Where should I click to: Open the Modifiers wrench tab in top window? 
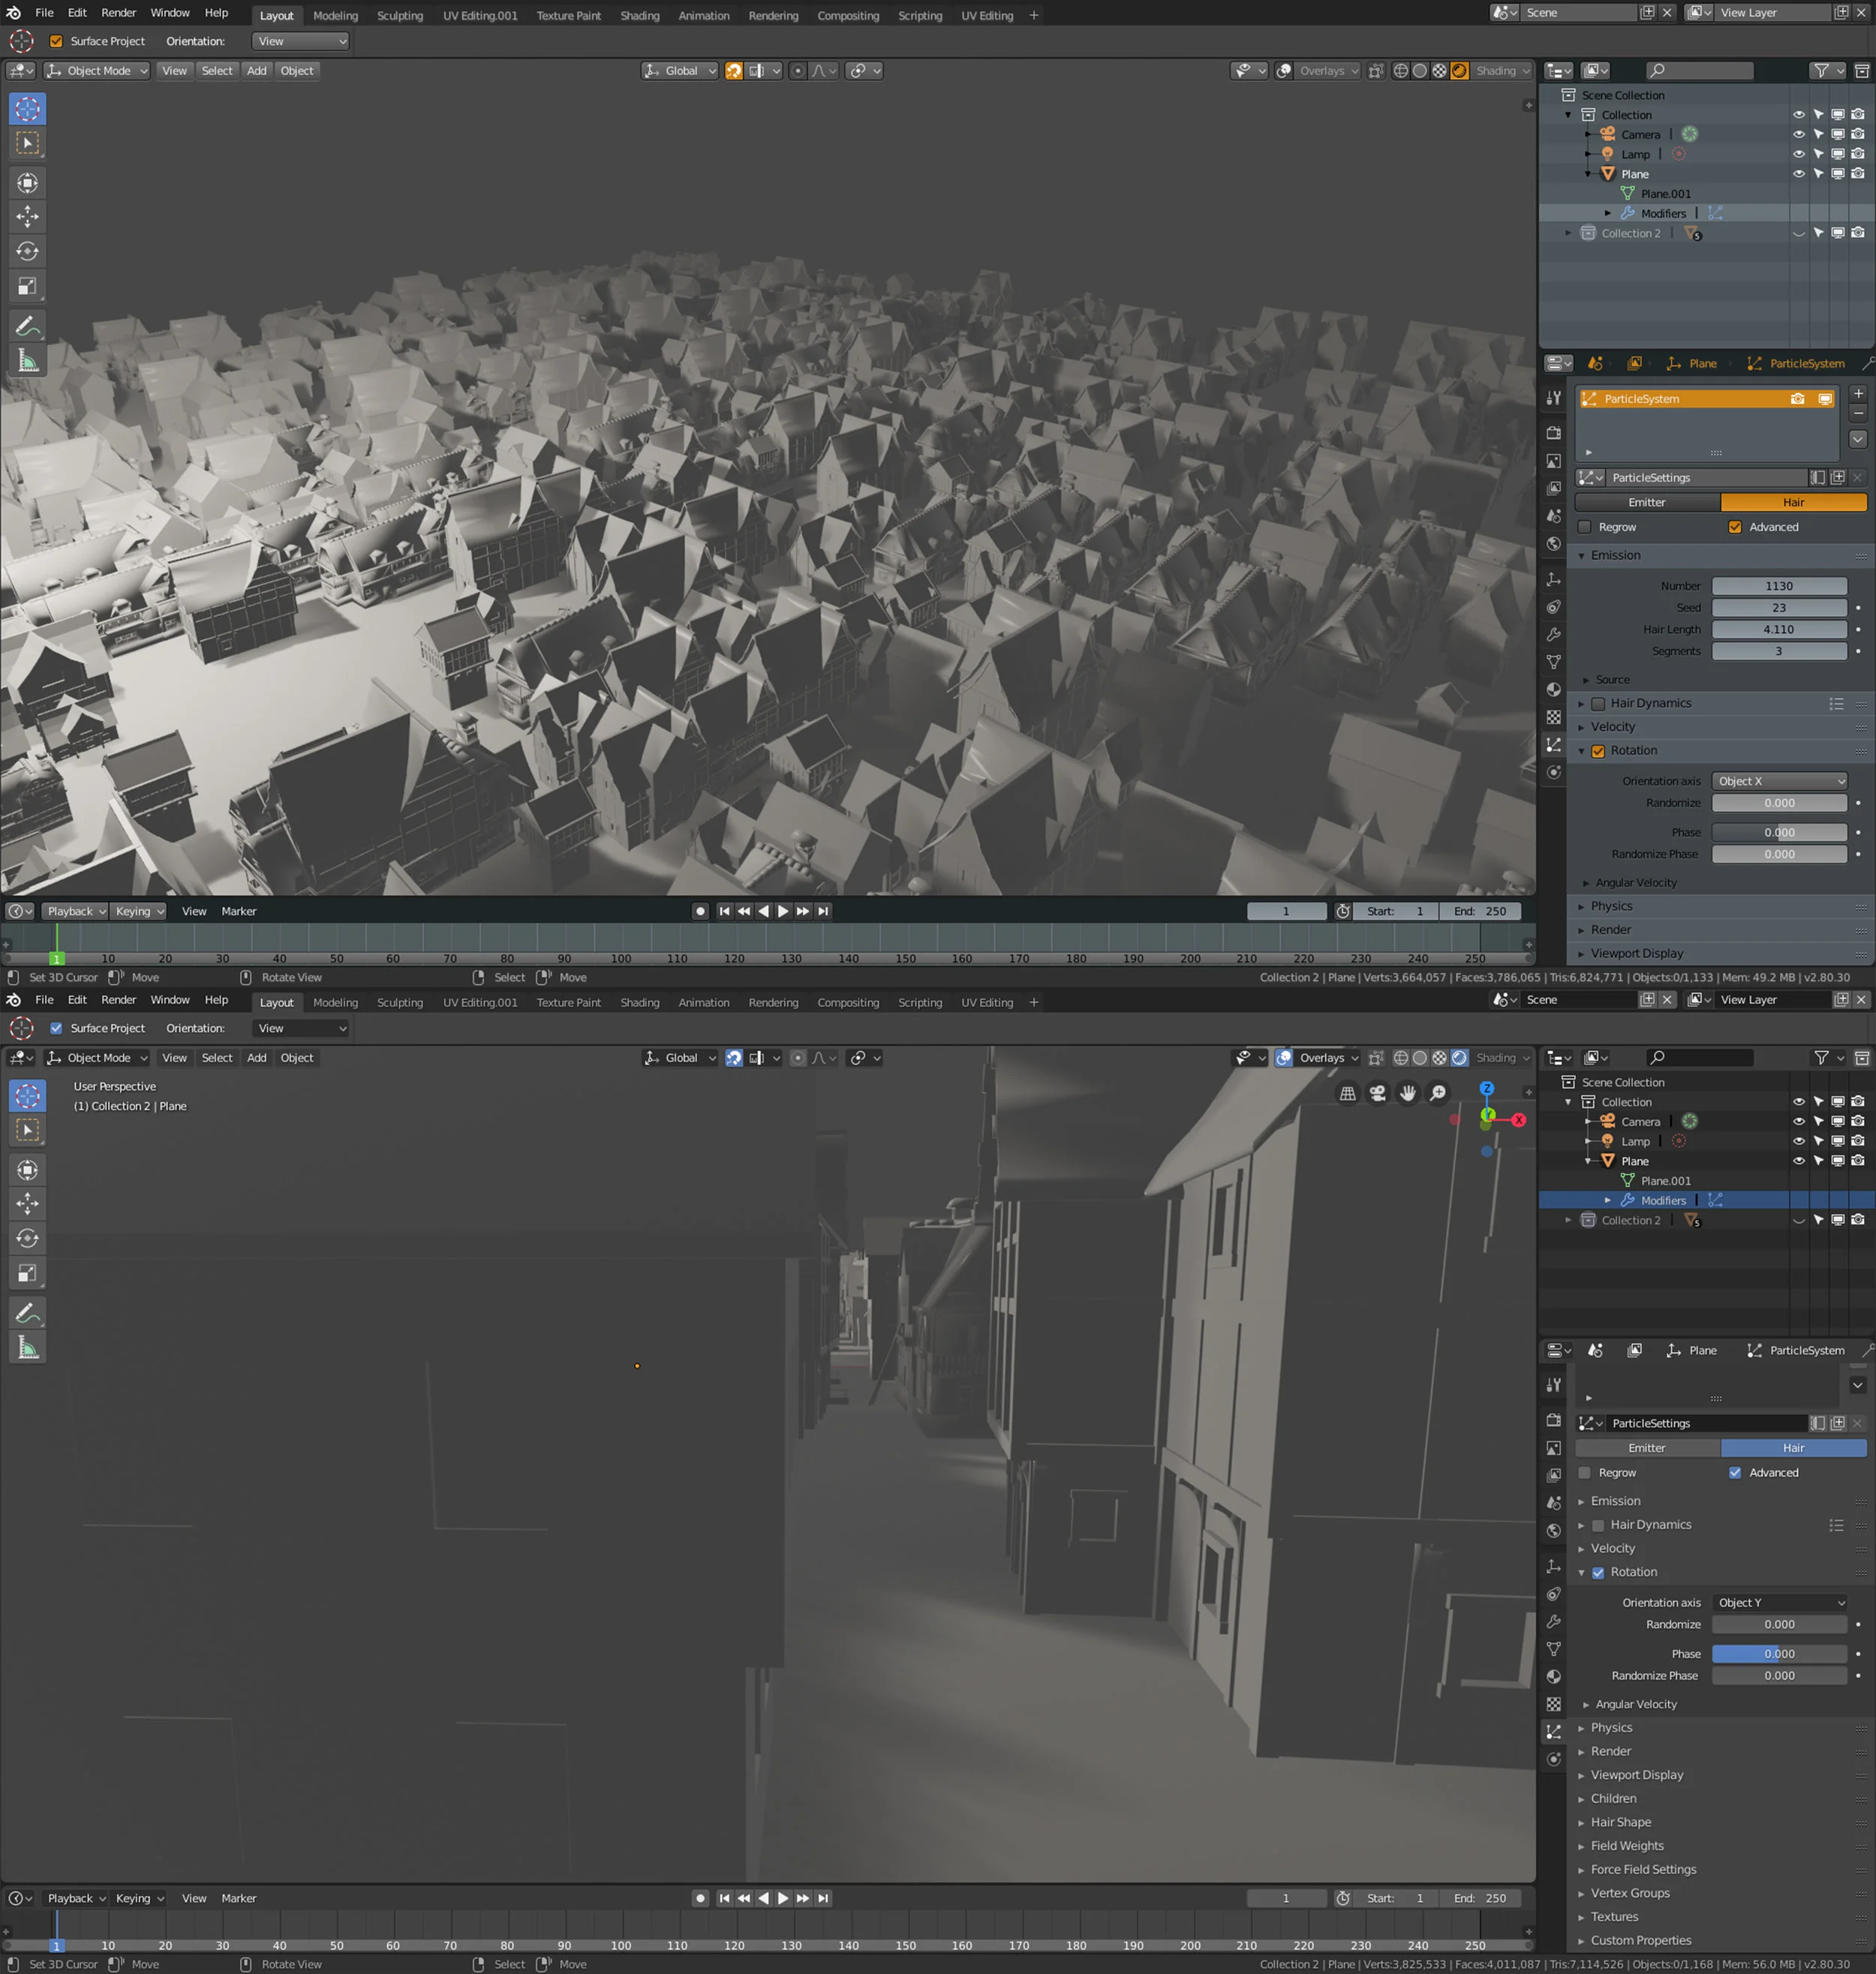(x=1553, y=634)
